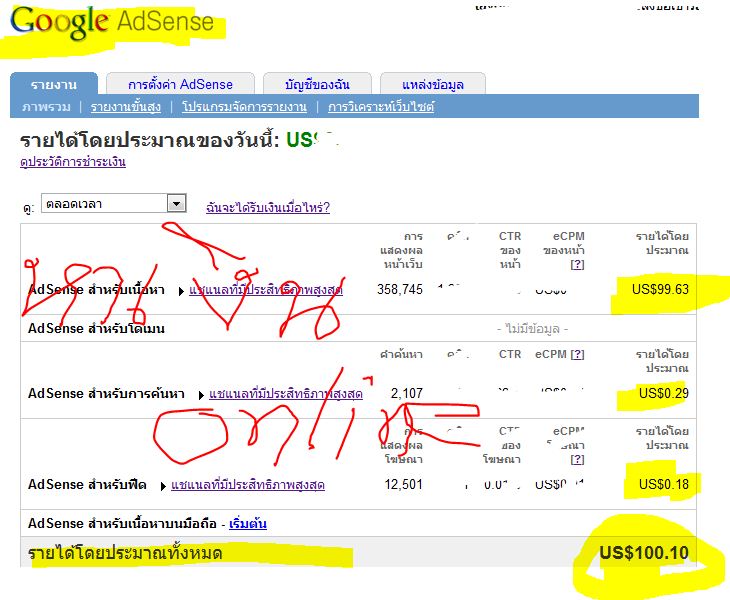Screen dimensions: 730x600
Task: Open top channels link in สำหรับเนื้อหา row
Action: (x=266, y=290)
